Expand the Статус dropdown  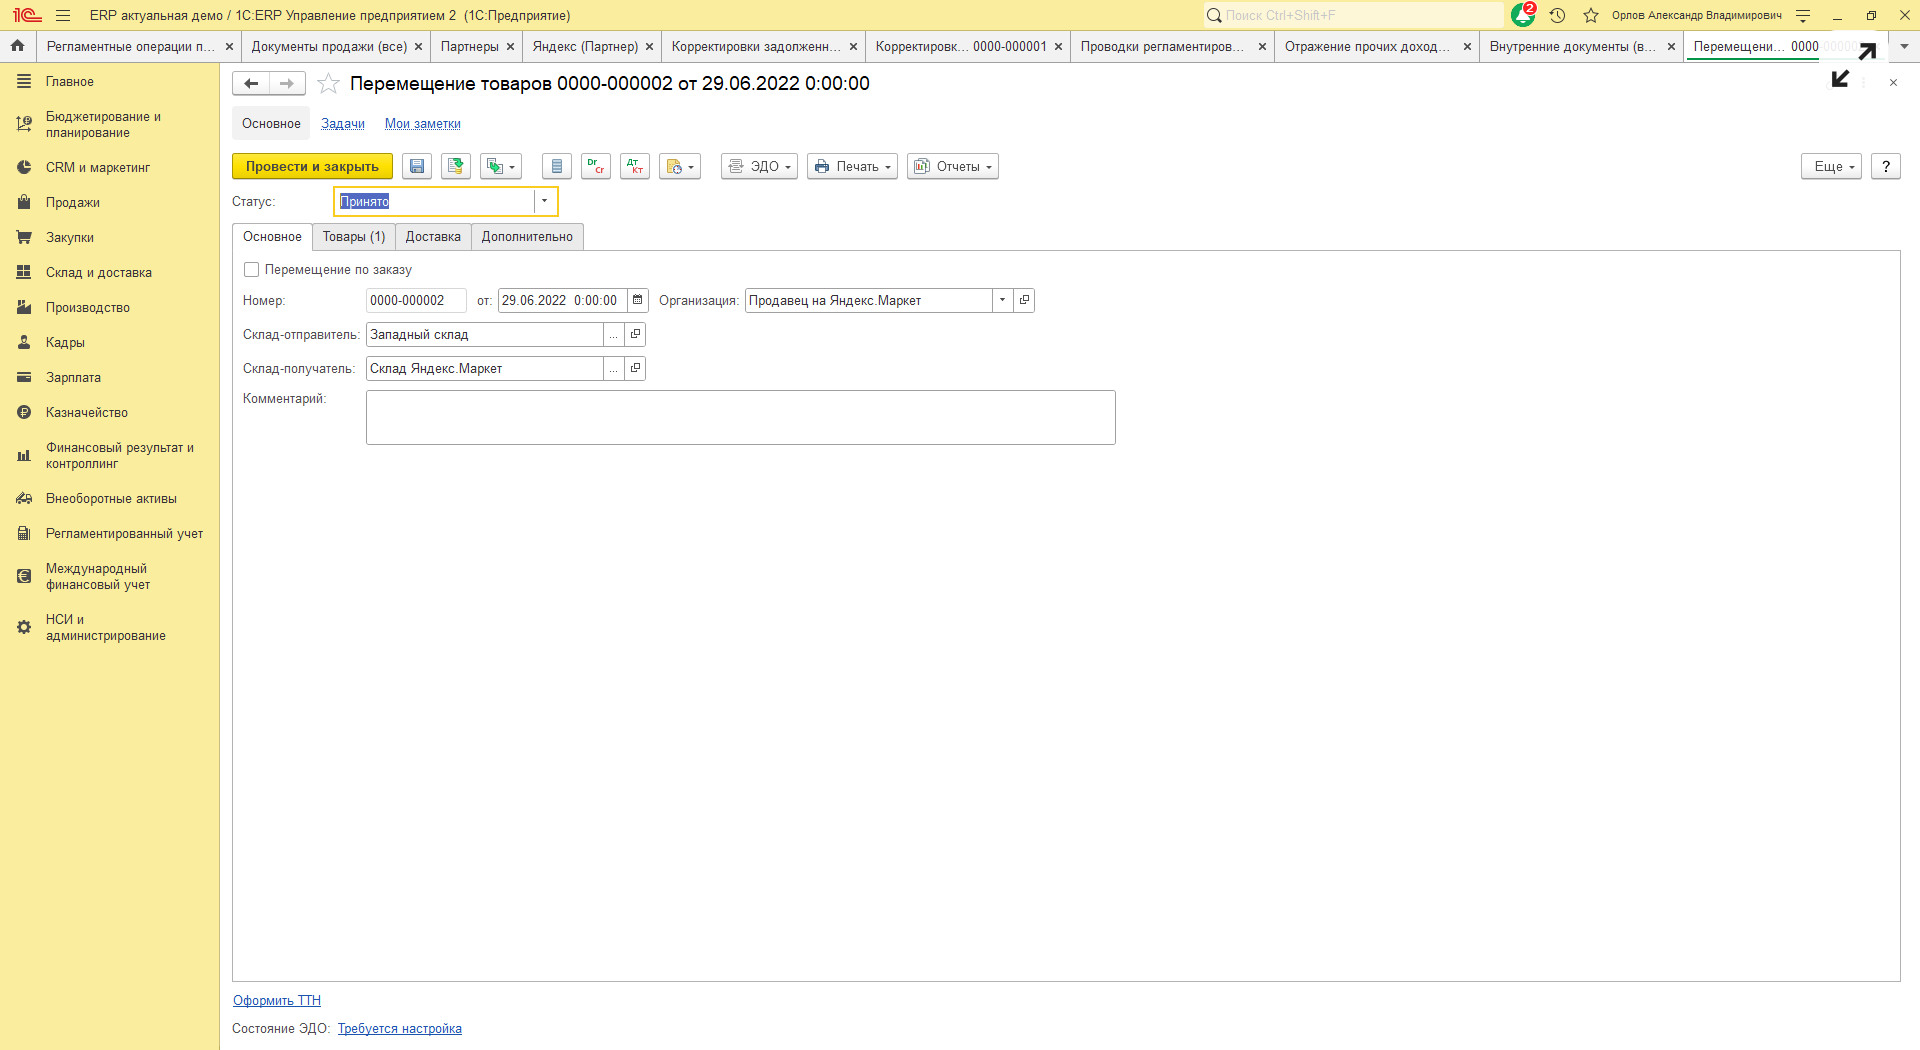(x=544, y=202)
